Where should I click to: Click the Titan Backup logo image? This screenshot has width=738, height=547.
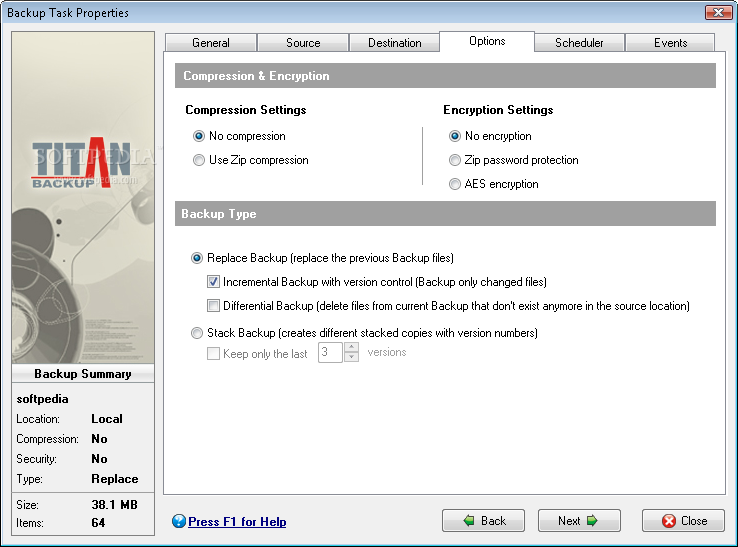pyautogui.click(x=80, y=162)
